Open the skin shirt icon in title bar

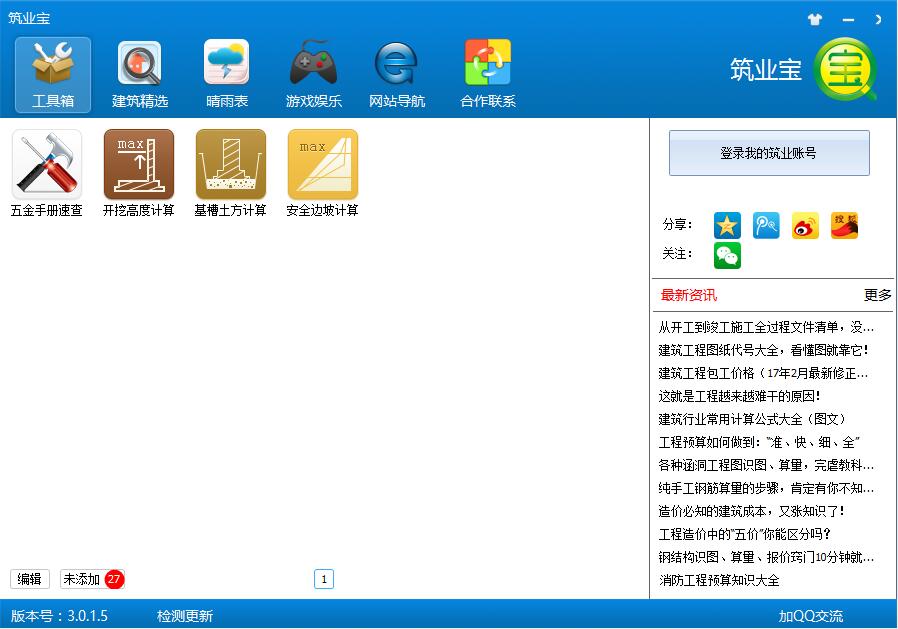point(814,19)
